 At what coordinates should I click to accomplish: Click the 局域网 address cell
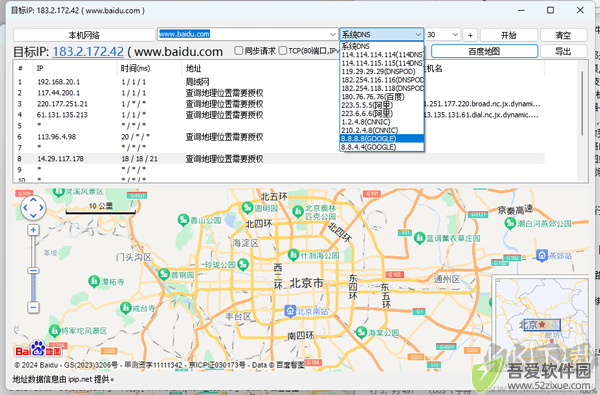click(197, 82)
